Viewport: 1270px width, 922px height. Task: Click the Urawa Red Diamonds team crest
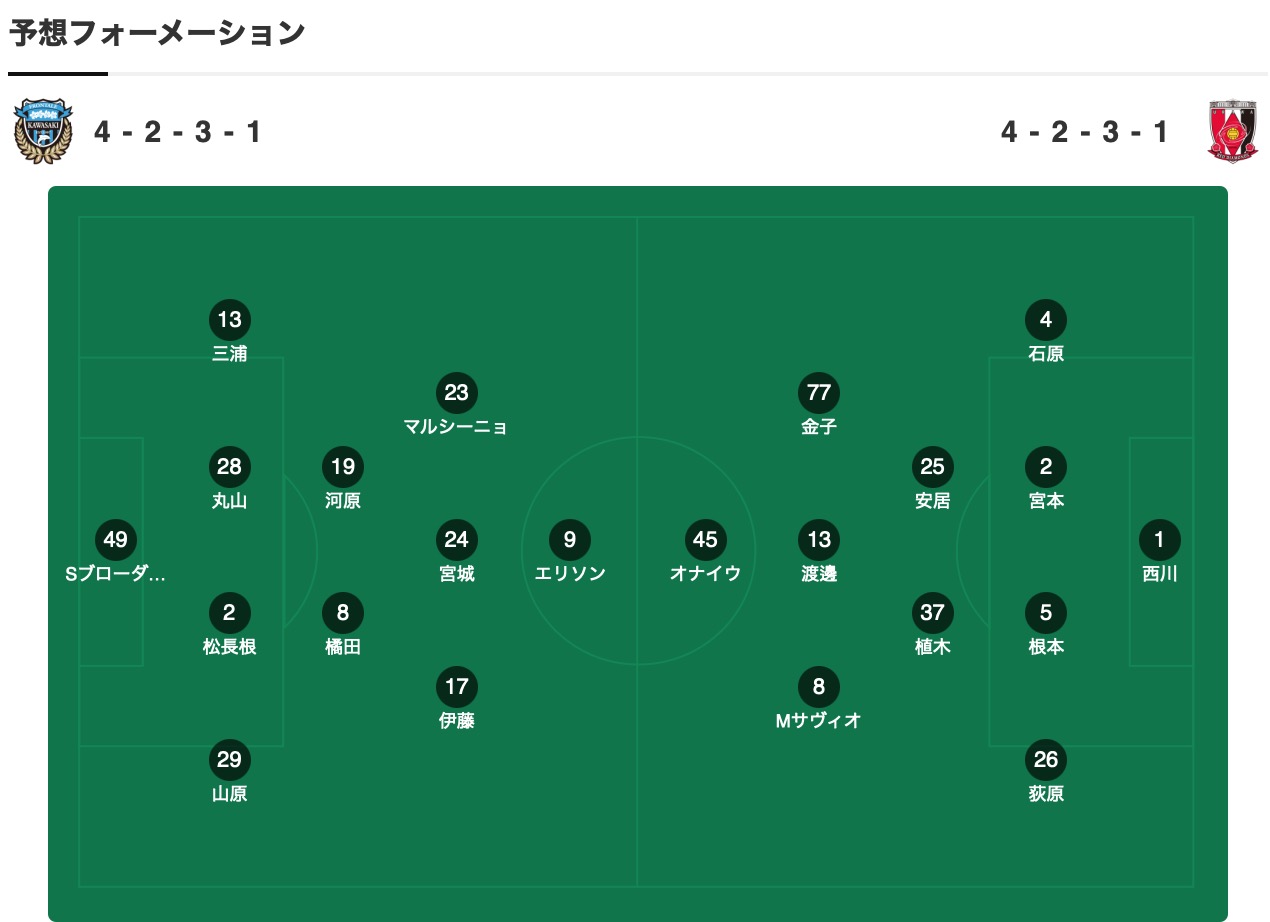tap(1232, 131)
